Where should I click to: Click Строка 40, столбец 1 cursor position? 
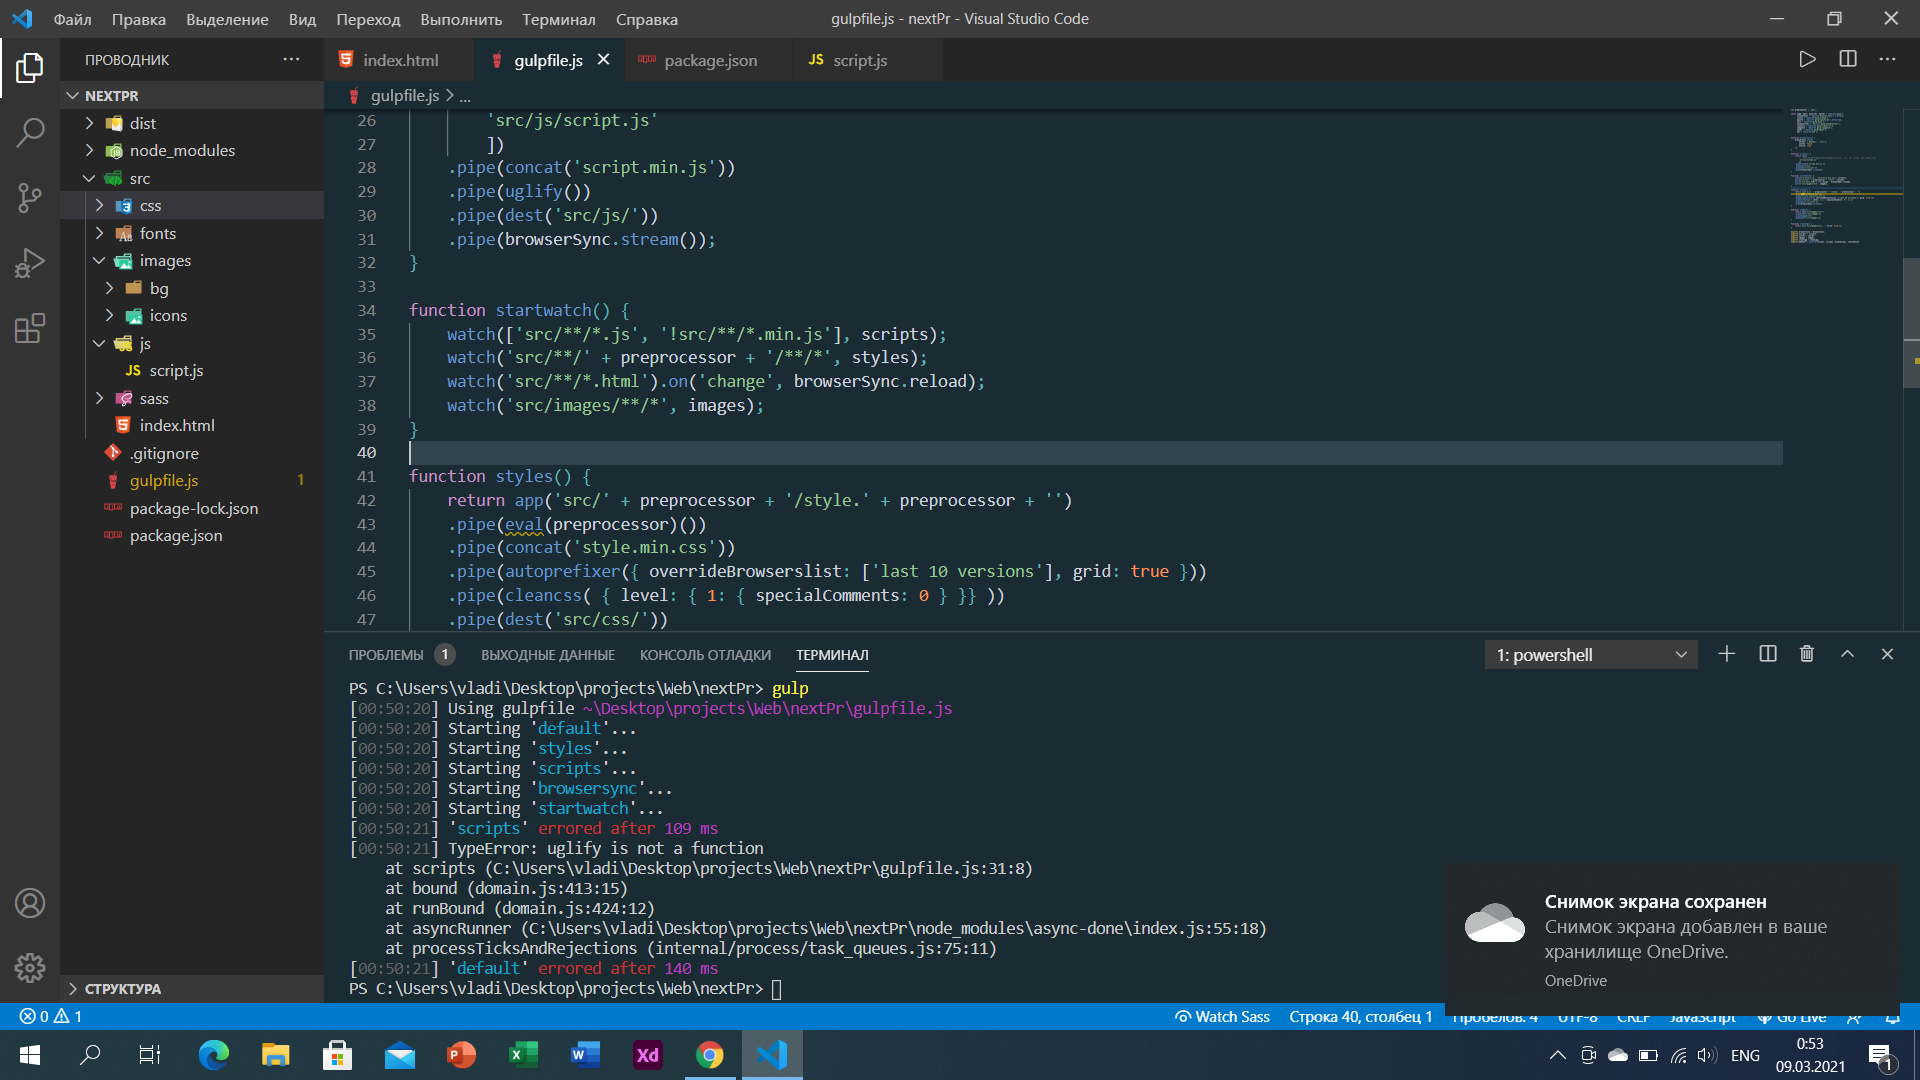point(1360,1016)
